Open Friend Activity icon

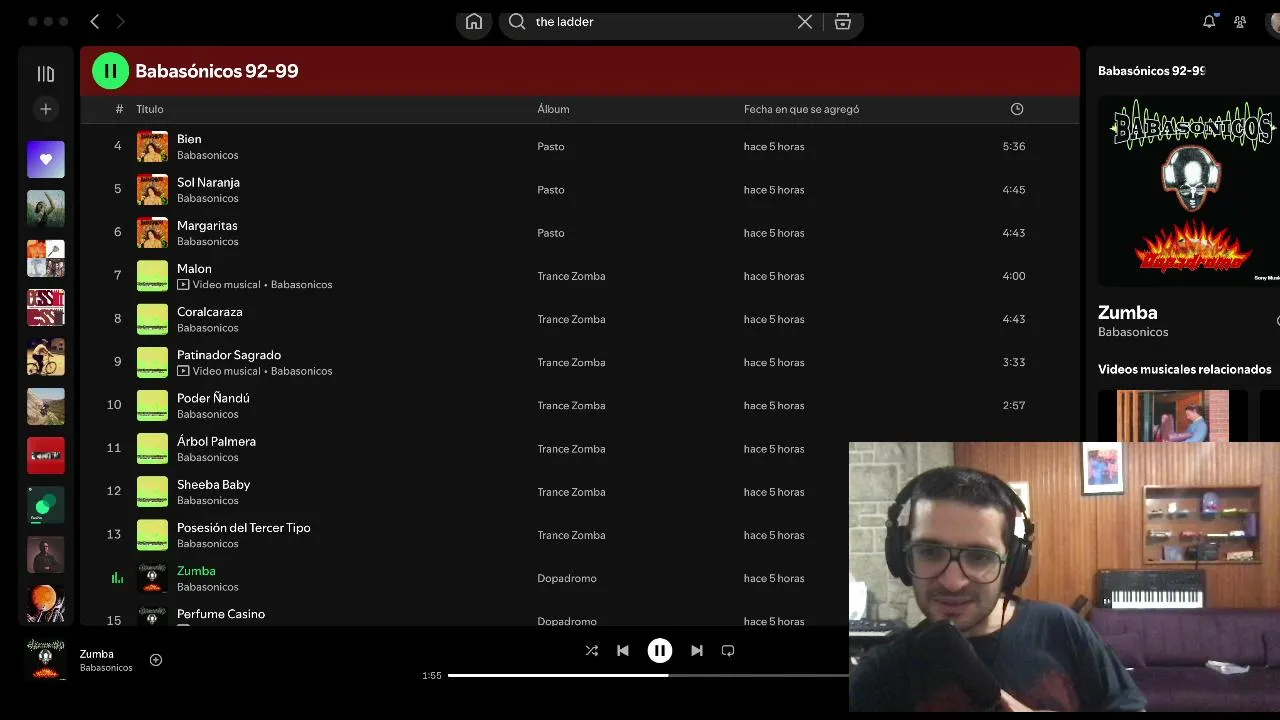click(1240, 21)
